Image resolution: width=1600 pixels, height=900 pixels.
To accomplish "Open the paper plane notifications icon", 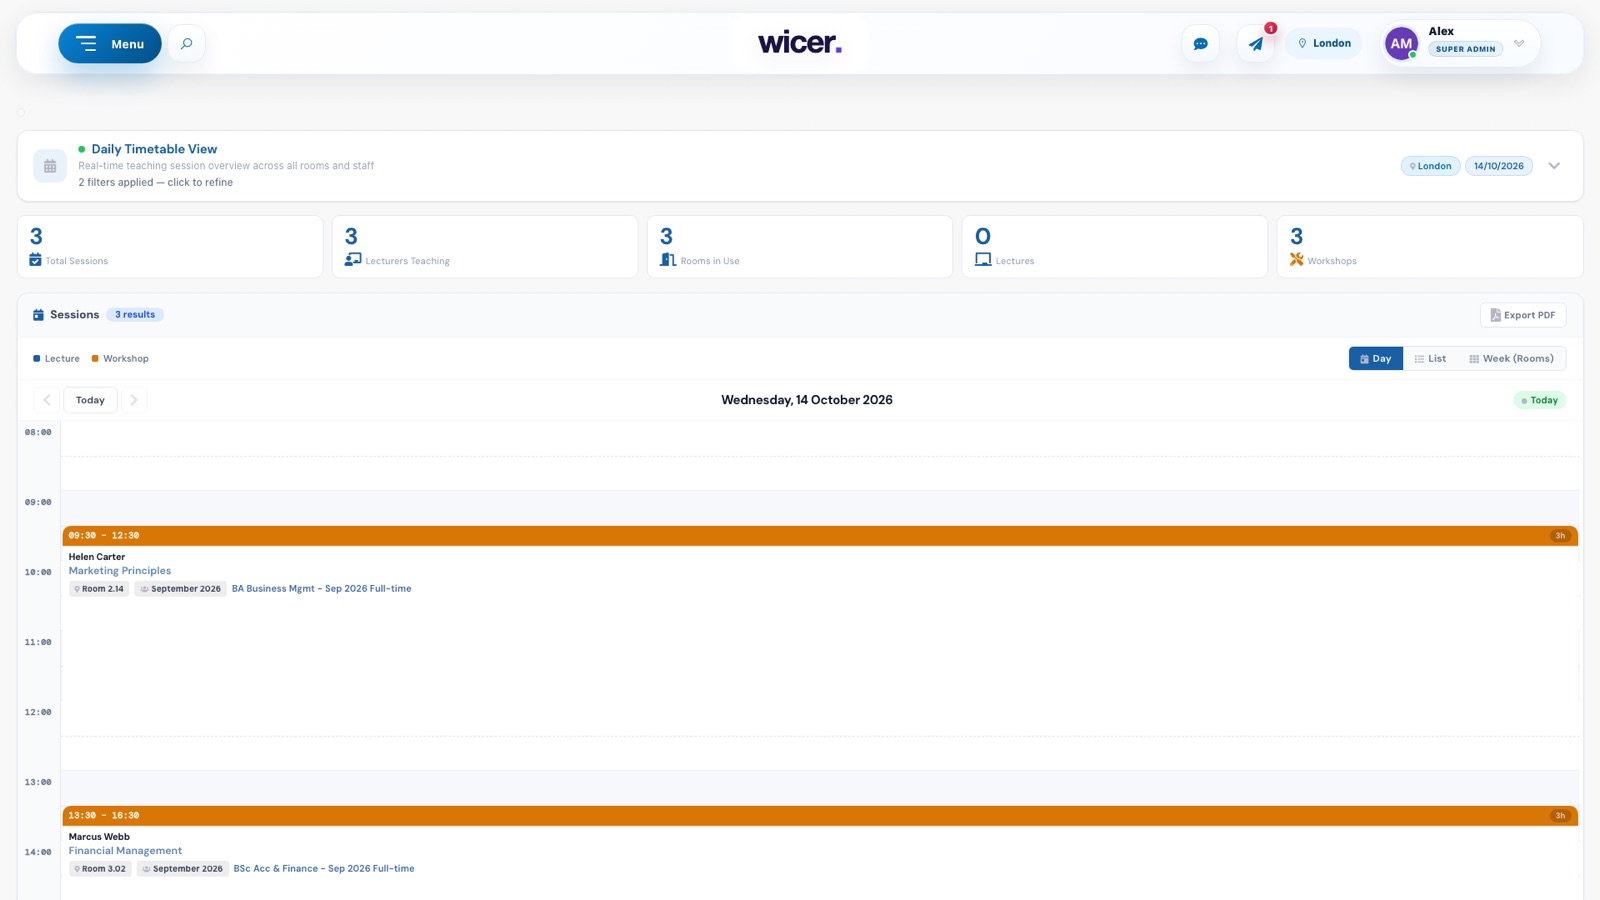I will (1256, 44).
